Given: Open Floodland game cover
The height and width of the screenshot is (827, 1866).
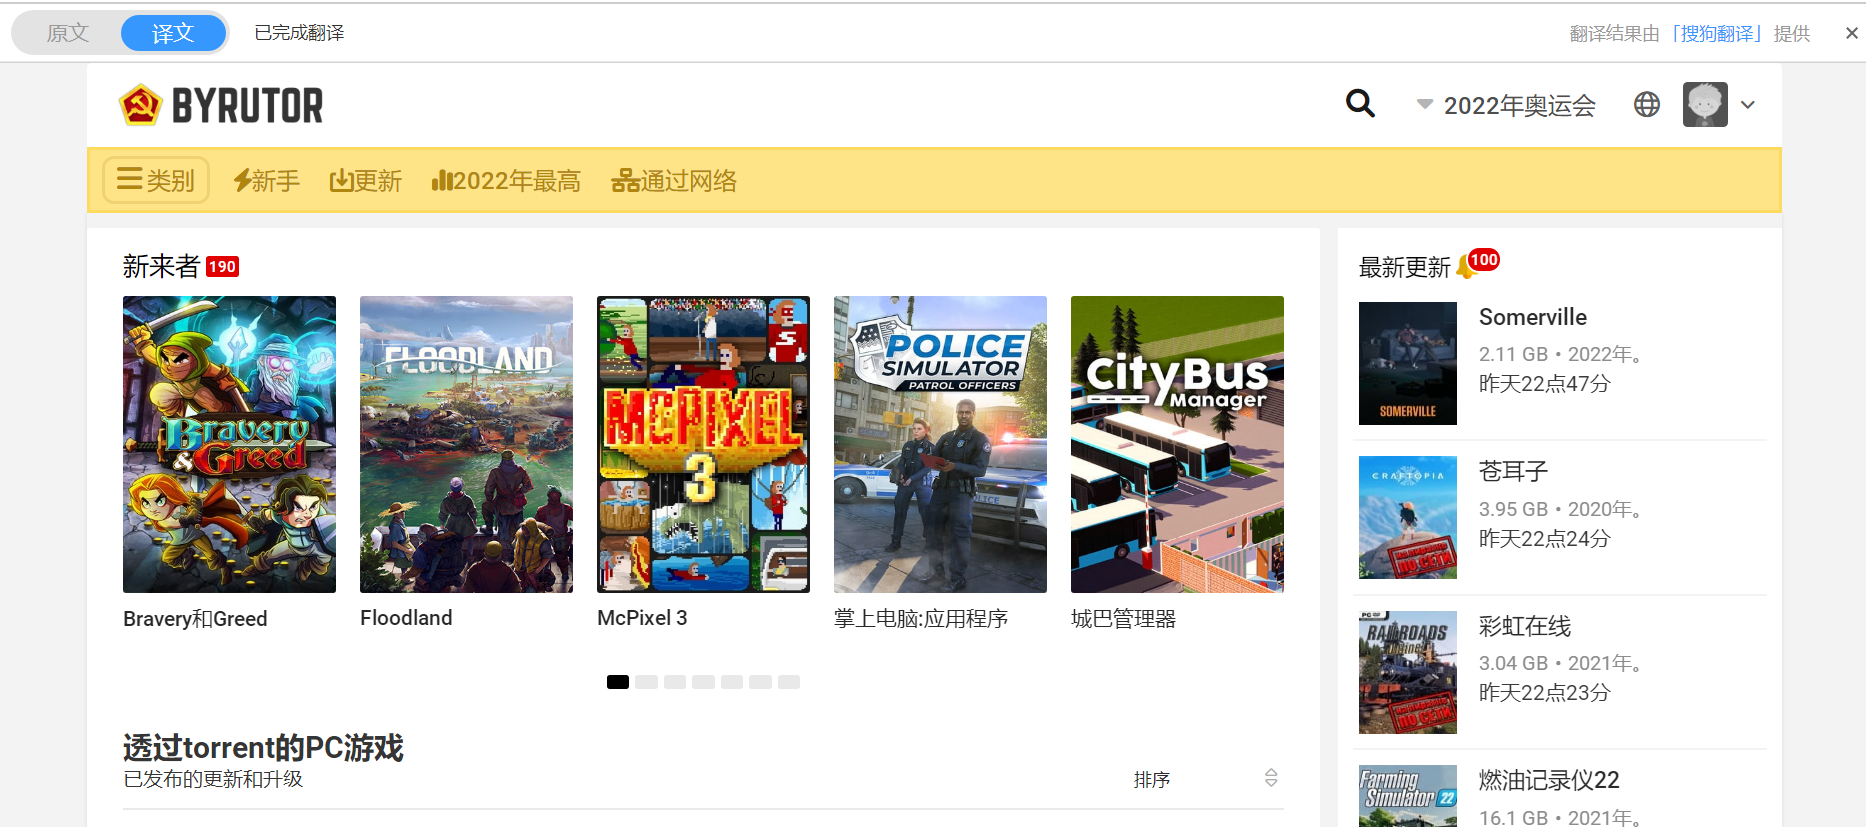Looking at the screenshot, I should (x=466, y=444).
